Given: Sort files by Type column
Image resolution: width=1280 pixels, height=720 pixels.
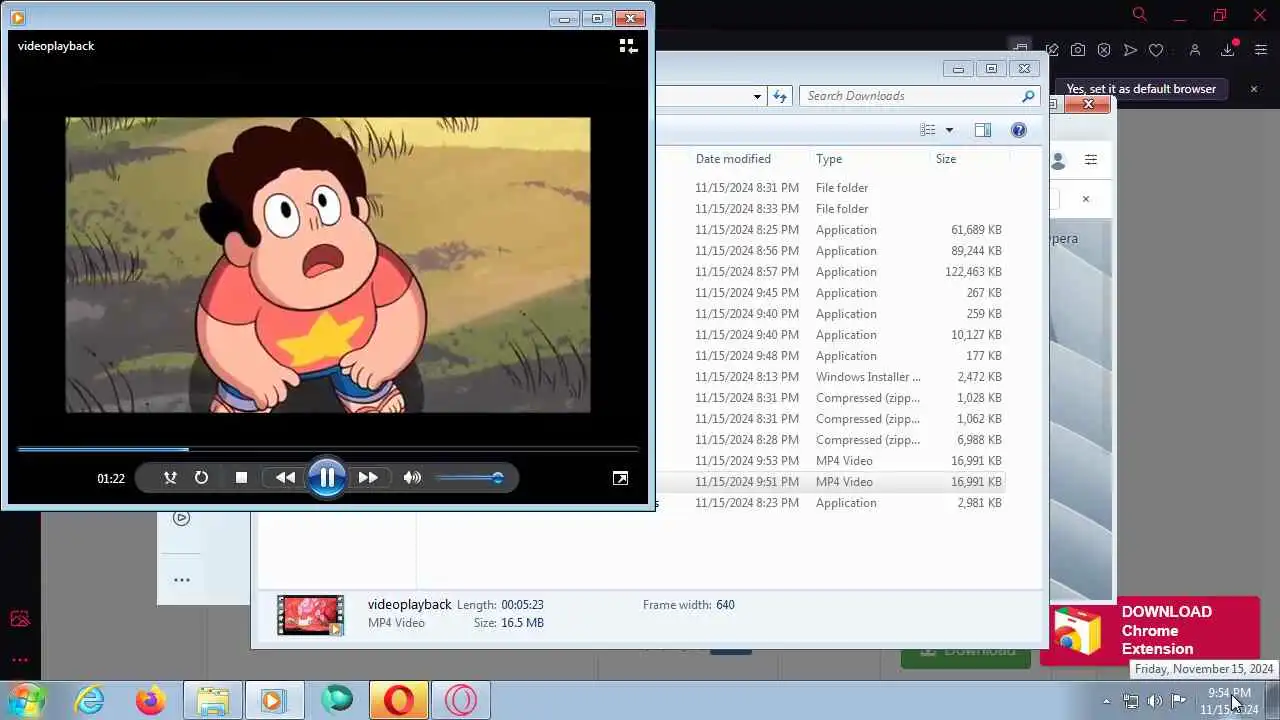Looking at the screenshot, I should click(829, 159).
